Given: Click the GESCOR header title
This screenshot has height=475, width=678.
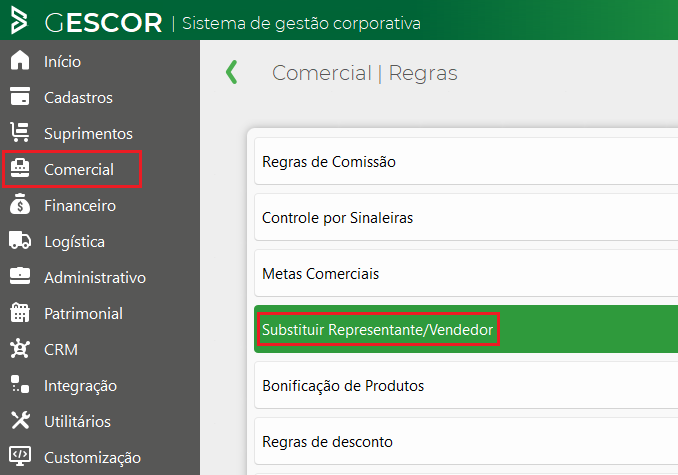Looking at the screenshot, I should click(x=104, y=22).
